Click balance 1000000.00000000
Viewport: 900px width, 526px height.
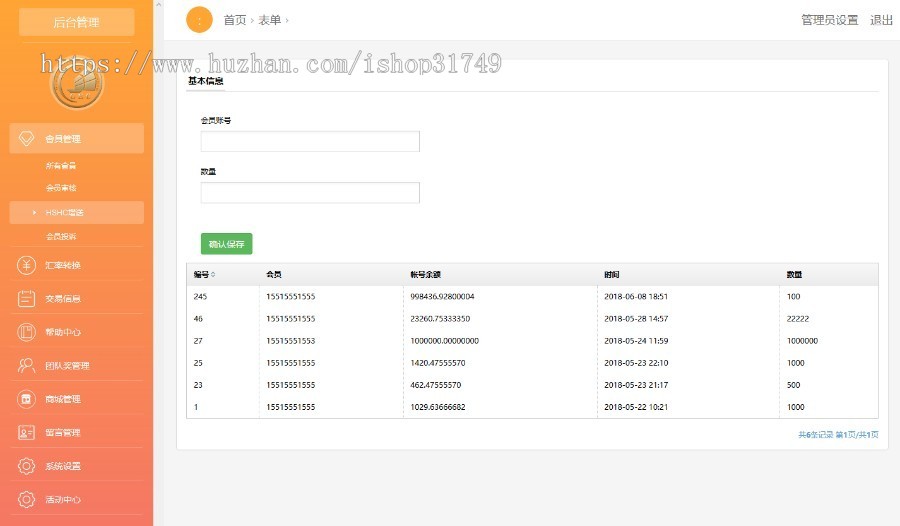click(444, 341)
